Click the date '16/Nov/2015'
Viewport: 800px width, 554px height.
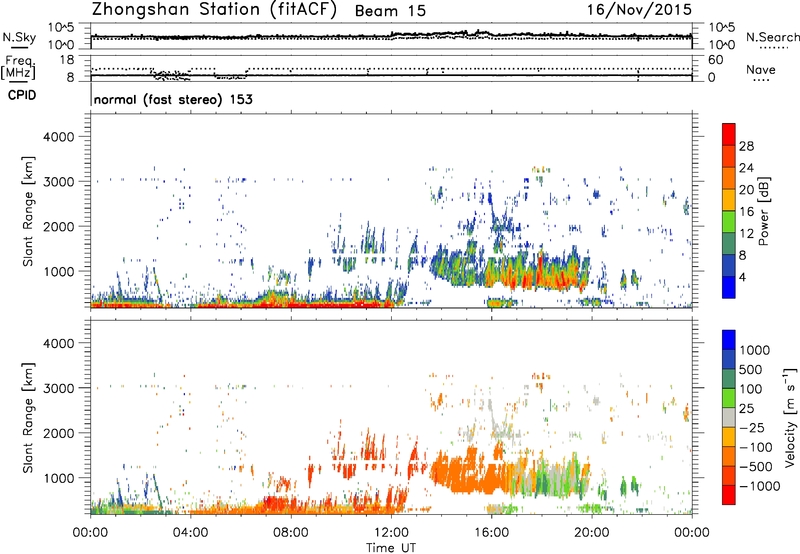click(639, 9)
